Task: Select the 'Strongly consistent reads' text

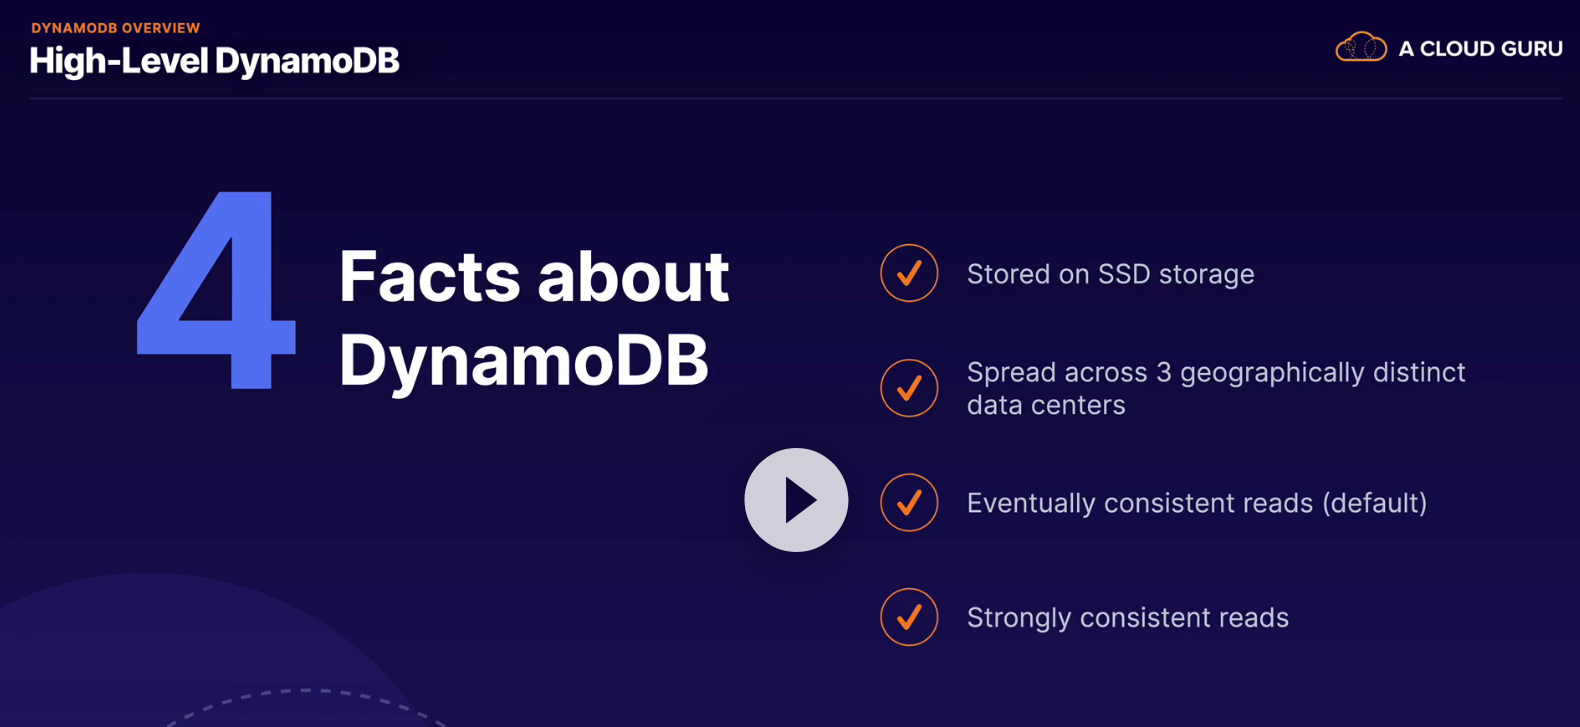Action: 1127,618
